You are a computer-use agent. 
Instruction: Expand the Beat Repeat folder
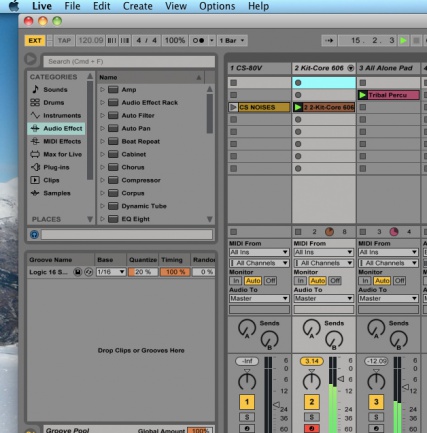pos(102,141)
